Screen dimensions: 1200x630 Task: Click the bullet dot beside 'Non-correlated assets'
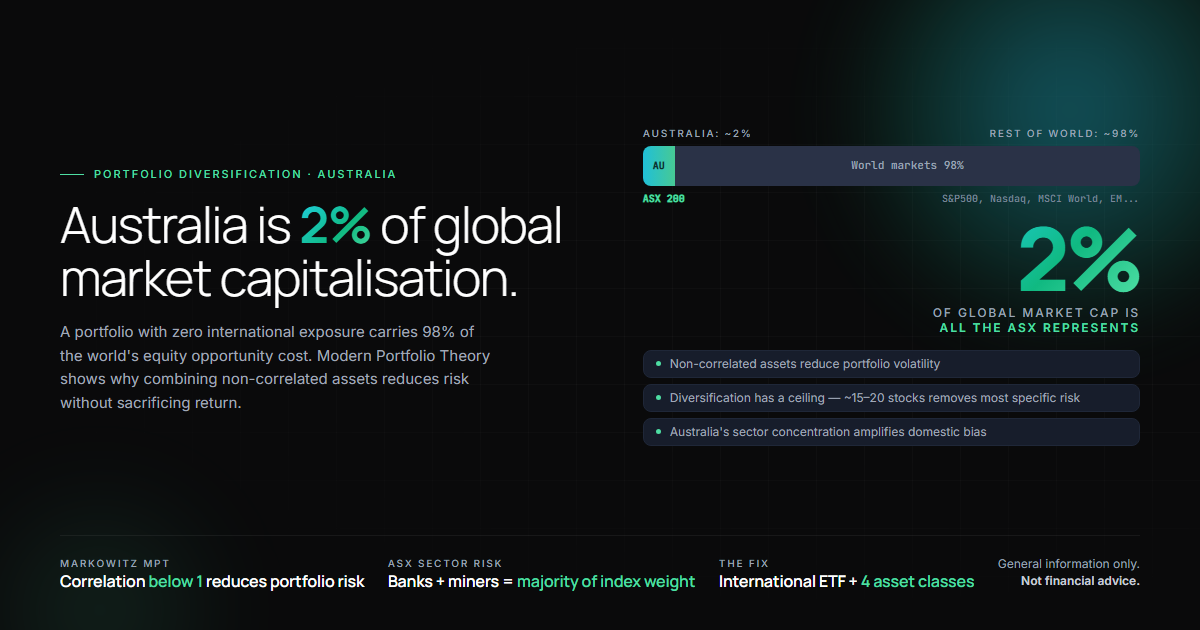click(658, 364)
